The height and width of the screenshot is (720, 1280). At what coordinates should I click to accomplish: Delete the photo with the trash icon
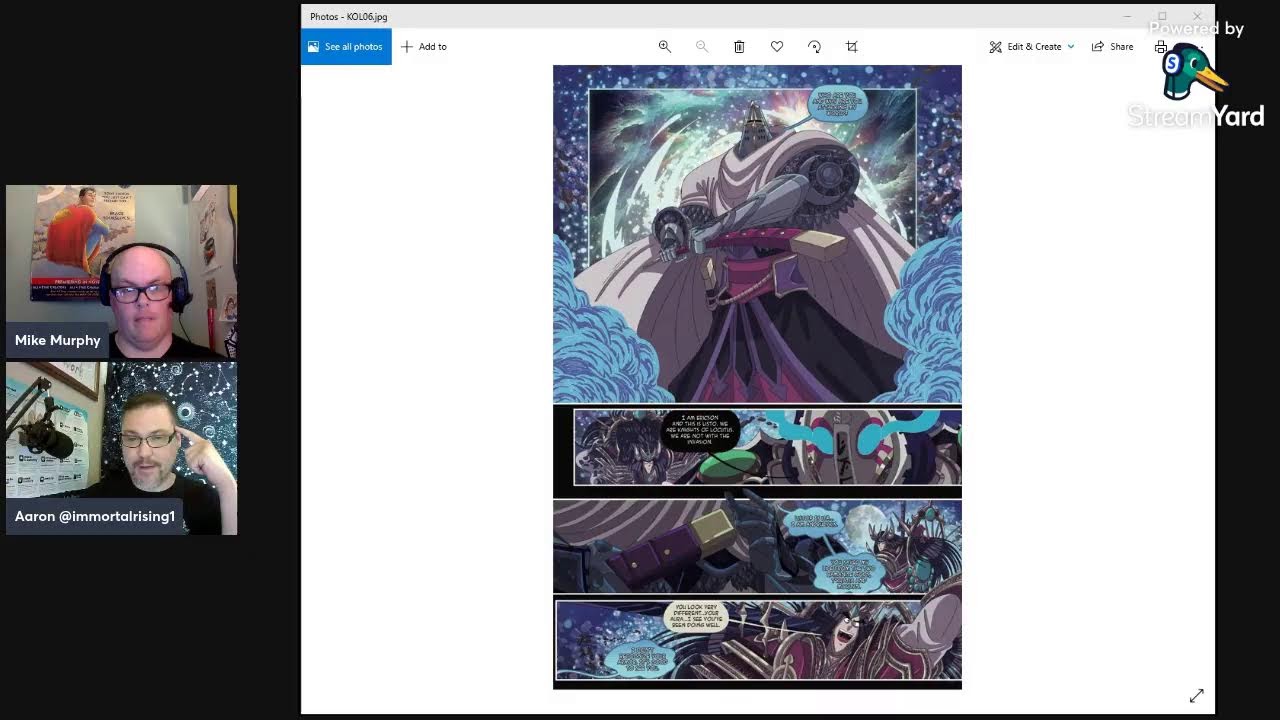click(x=739, y=47)
